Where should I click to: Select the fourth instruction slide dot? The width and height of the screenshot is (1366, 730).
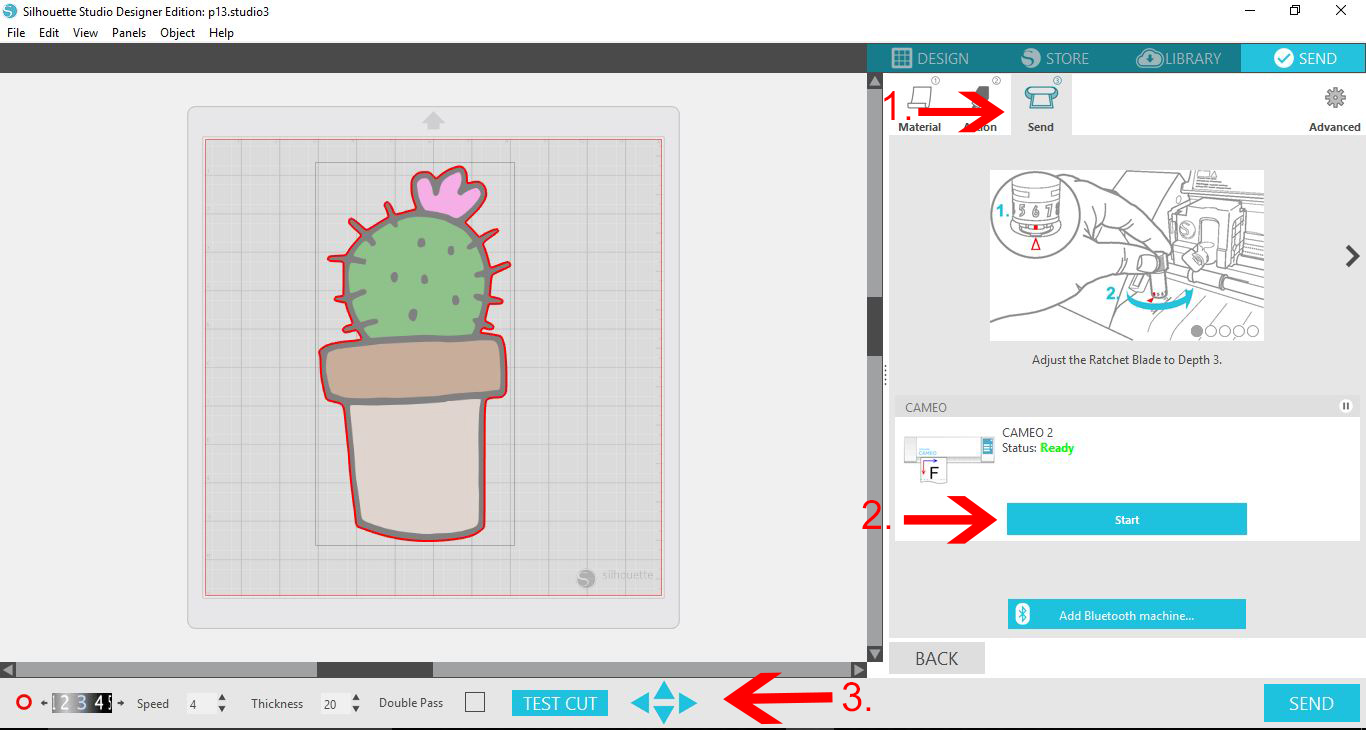point(1239,330)
